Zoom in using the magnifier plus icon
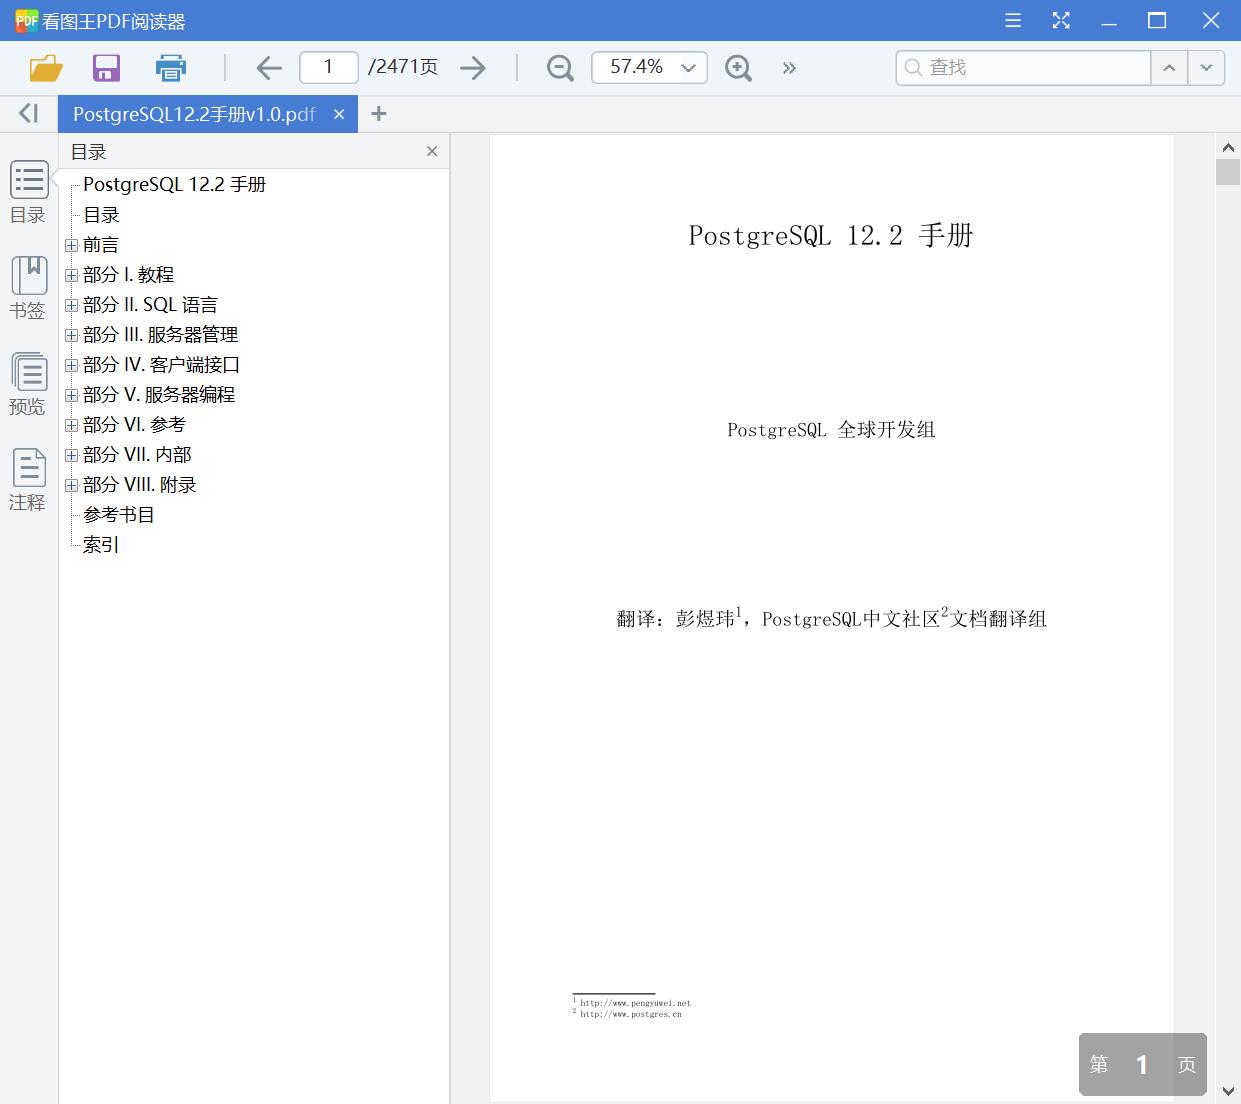Image resolution: width=1241 pixels, height=1104 pixels. click(x=738, y=67)
